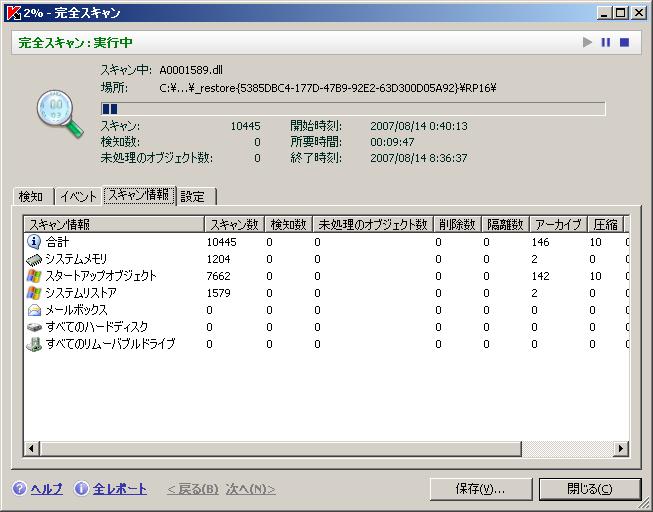Select the 合計 total row icon
653x512 pixels.
(33, 242)
